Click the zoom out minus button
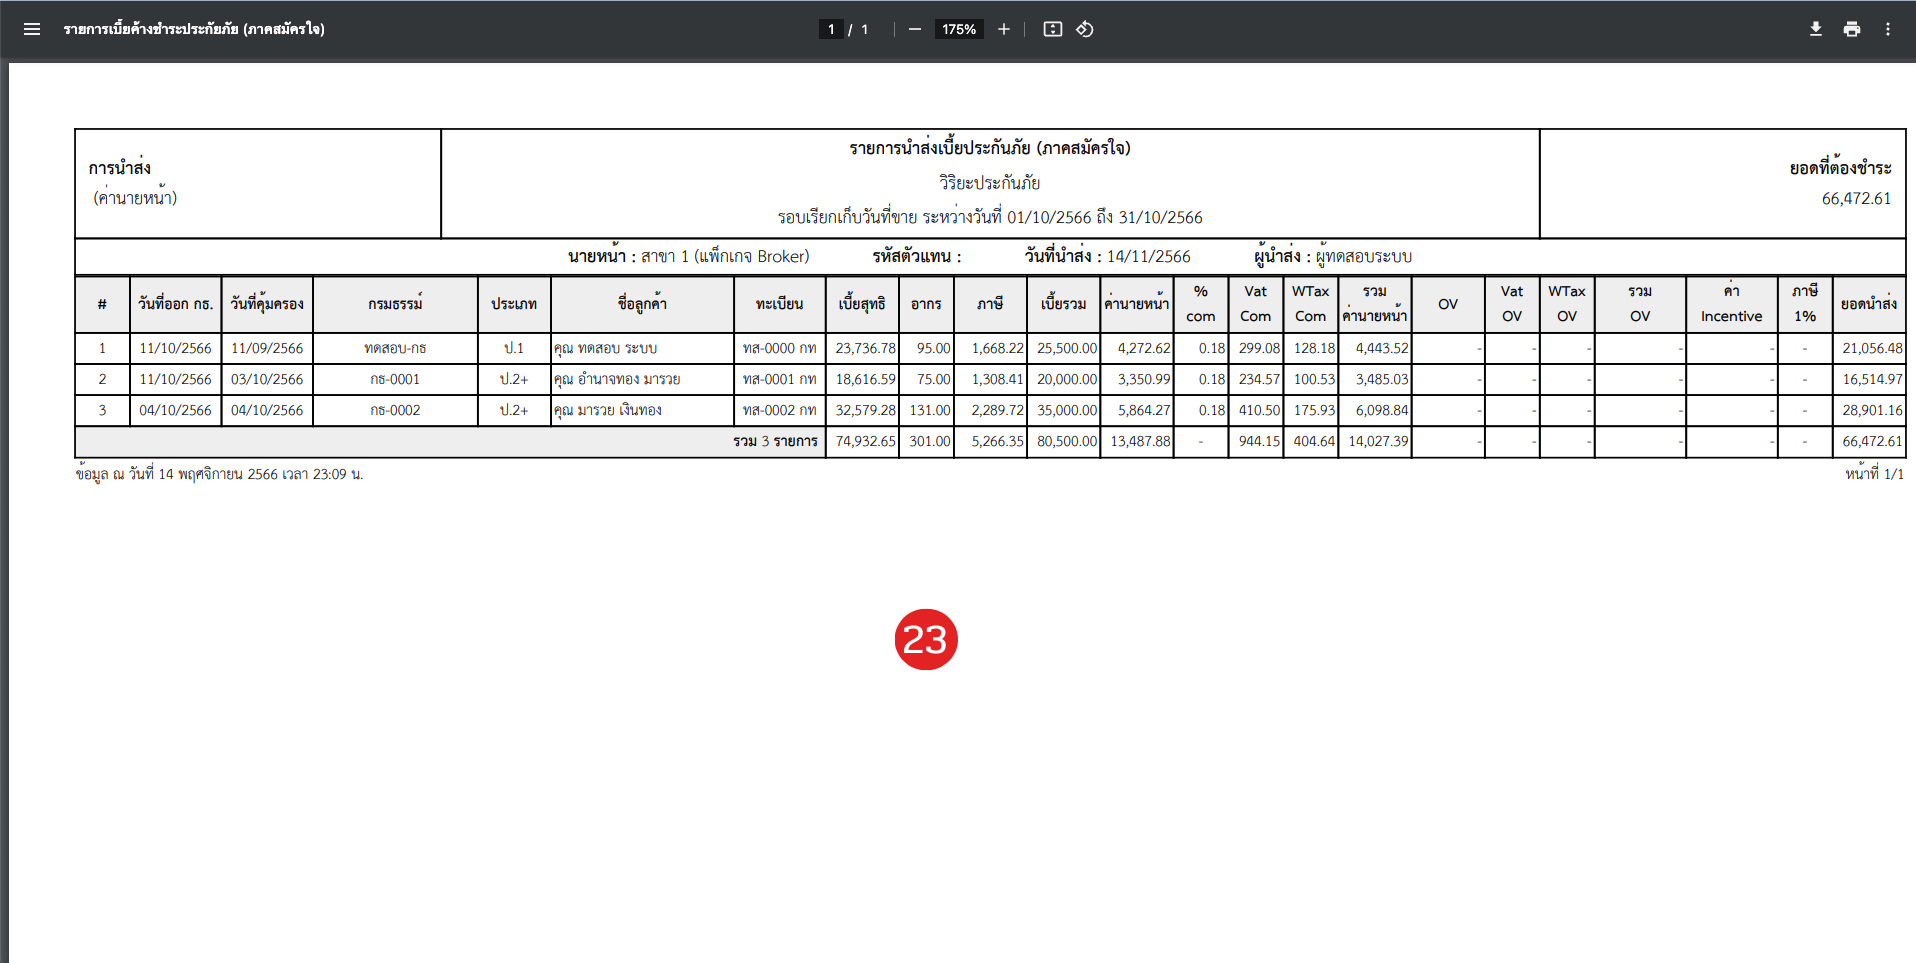Image resolution: width=1916 pixels, height=963 pixels. pyautogui.click(x=915, y=29)
